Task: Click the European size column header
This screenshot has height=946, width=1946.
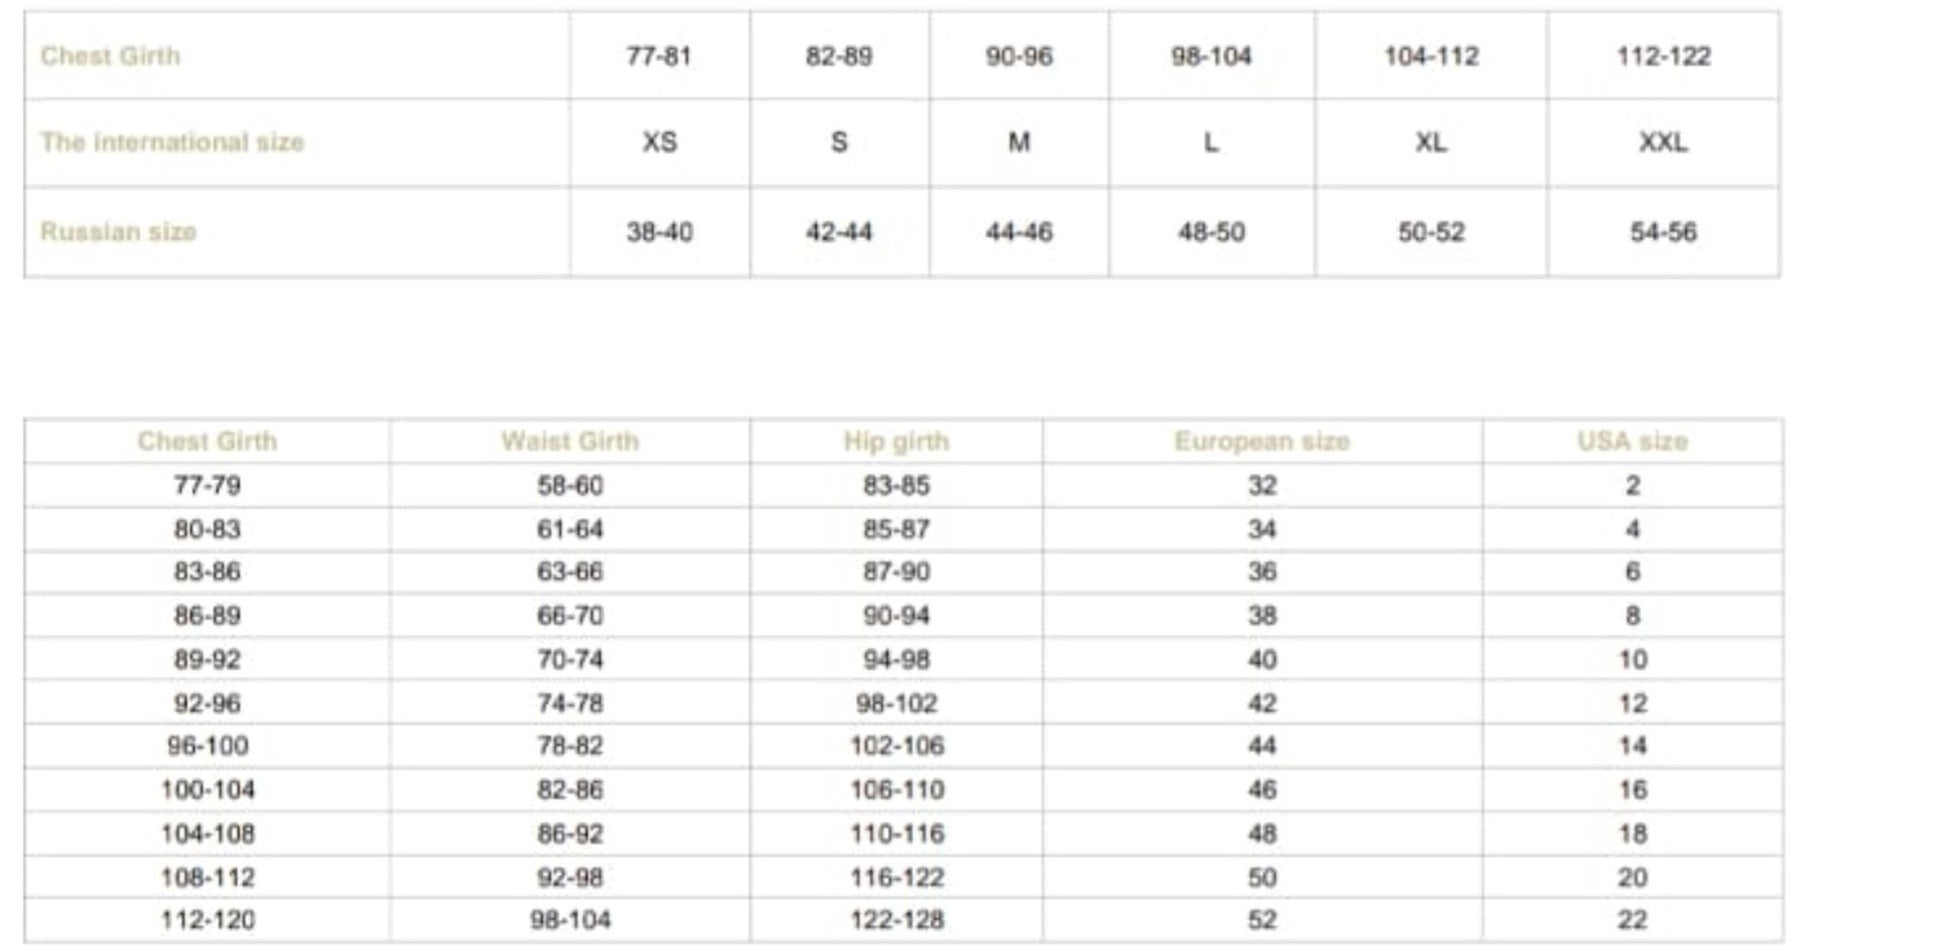Action: tap(1262, 441)
